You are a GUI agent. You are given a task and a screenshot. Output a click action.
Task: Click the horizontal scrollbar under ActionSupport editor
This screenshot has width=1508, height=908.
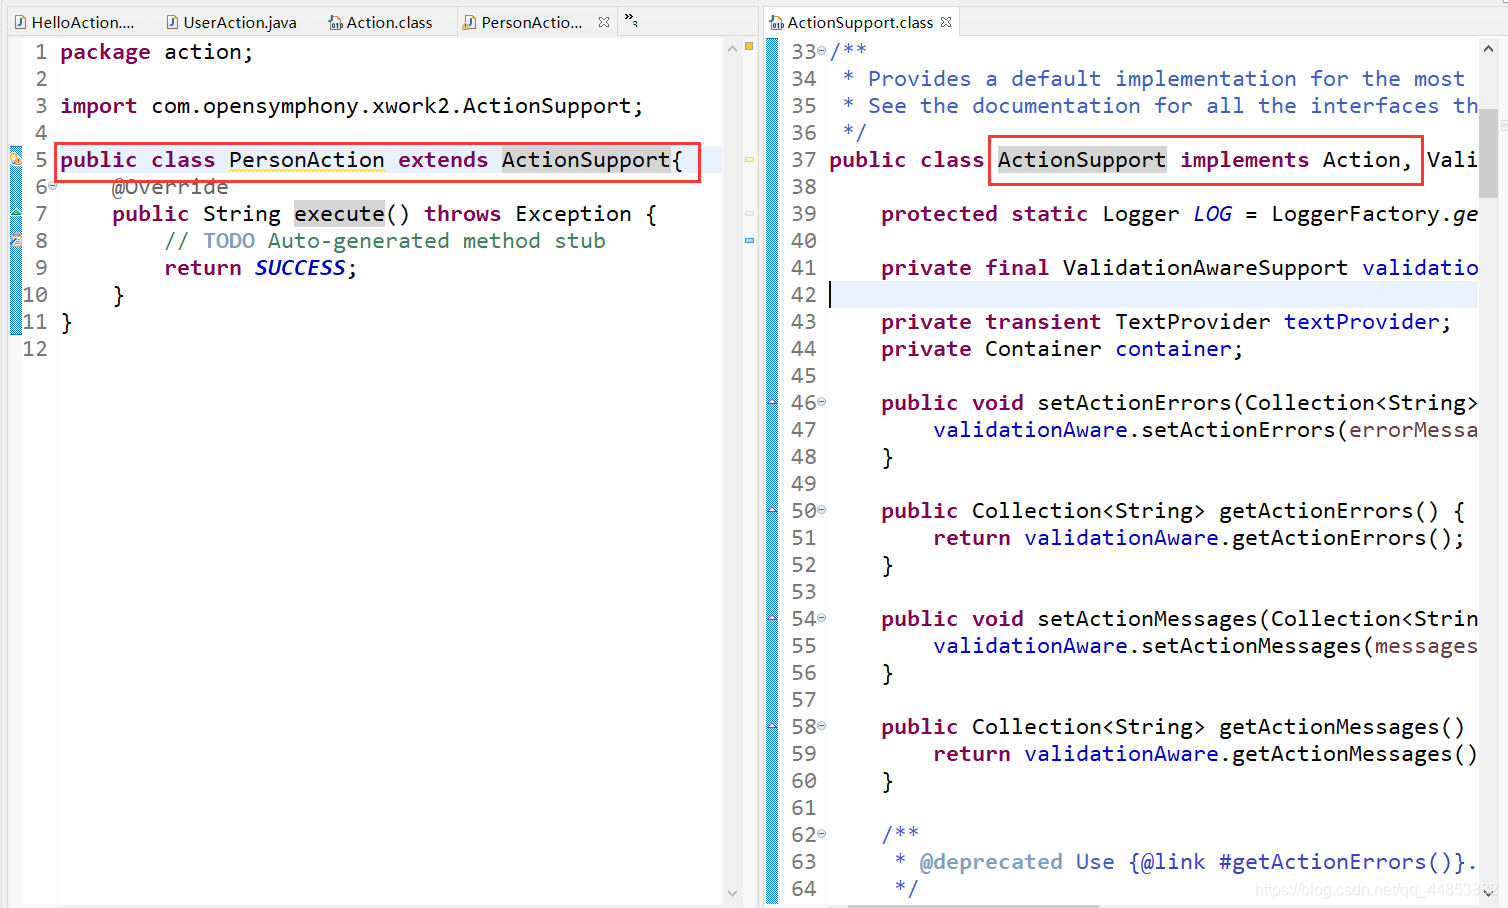click(972, 906)
